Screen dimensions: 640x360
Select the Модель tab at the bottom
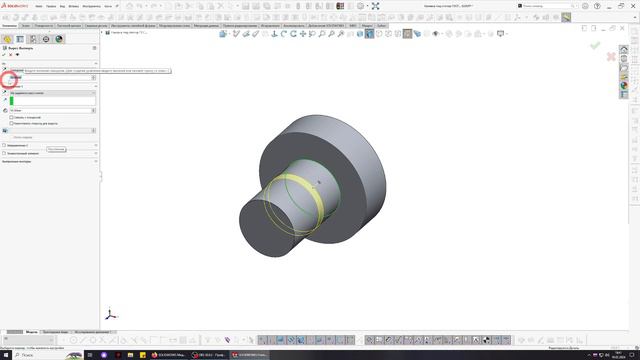click(32, 332)
